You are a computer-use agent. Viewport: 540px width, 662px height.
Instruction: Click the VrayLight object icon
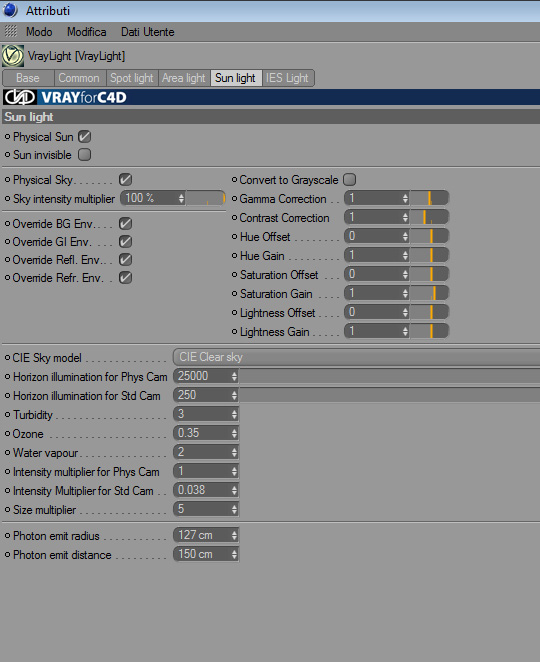[x=13, y=56]
